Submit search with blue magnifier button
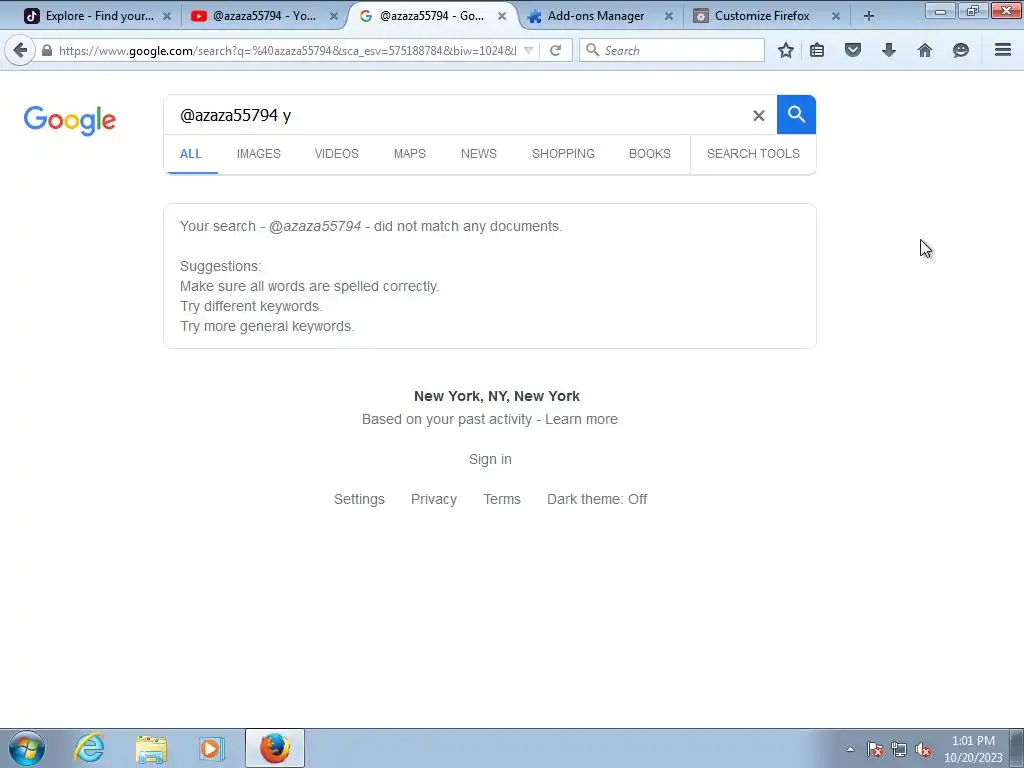 click(x=796, y=114)
